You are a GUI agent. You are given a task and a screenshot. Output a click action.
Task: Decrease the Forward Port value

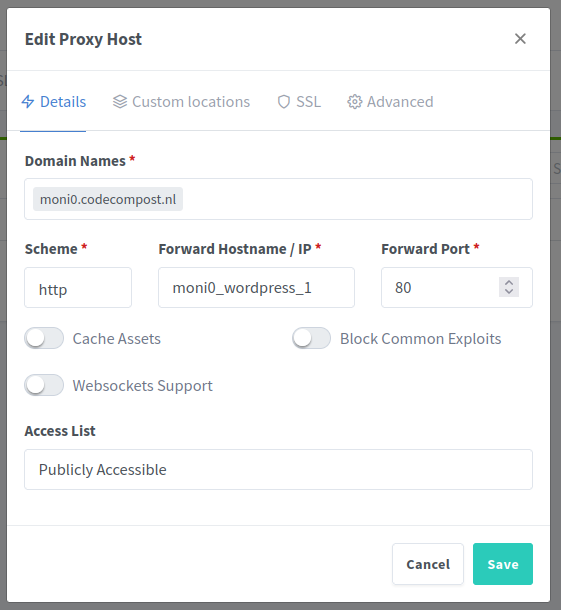point(509,292)
